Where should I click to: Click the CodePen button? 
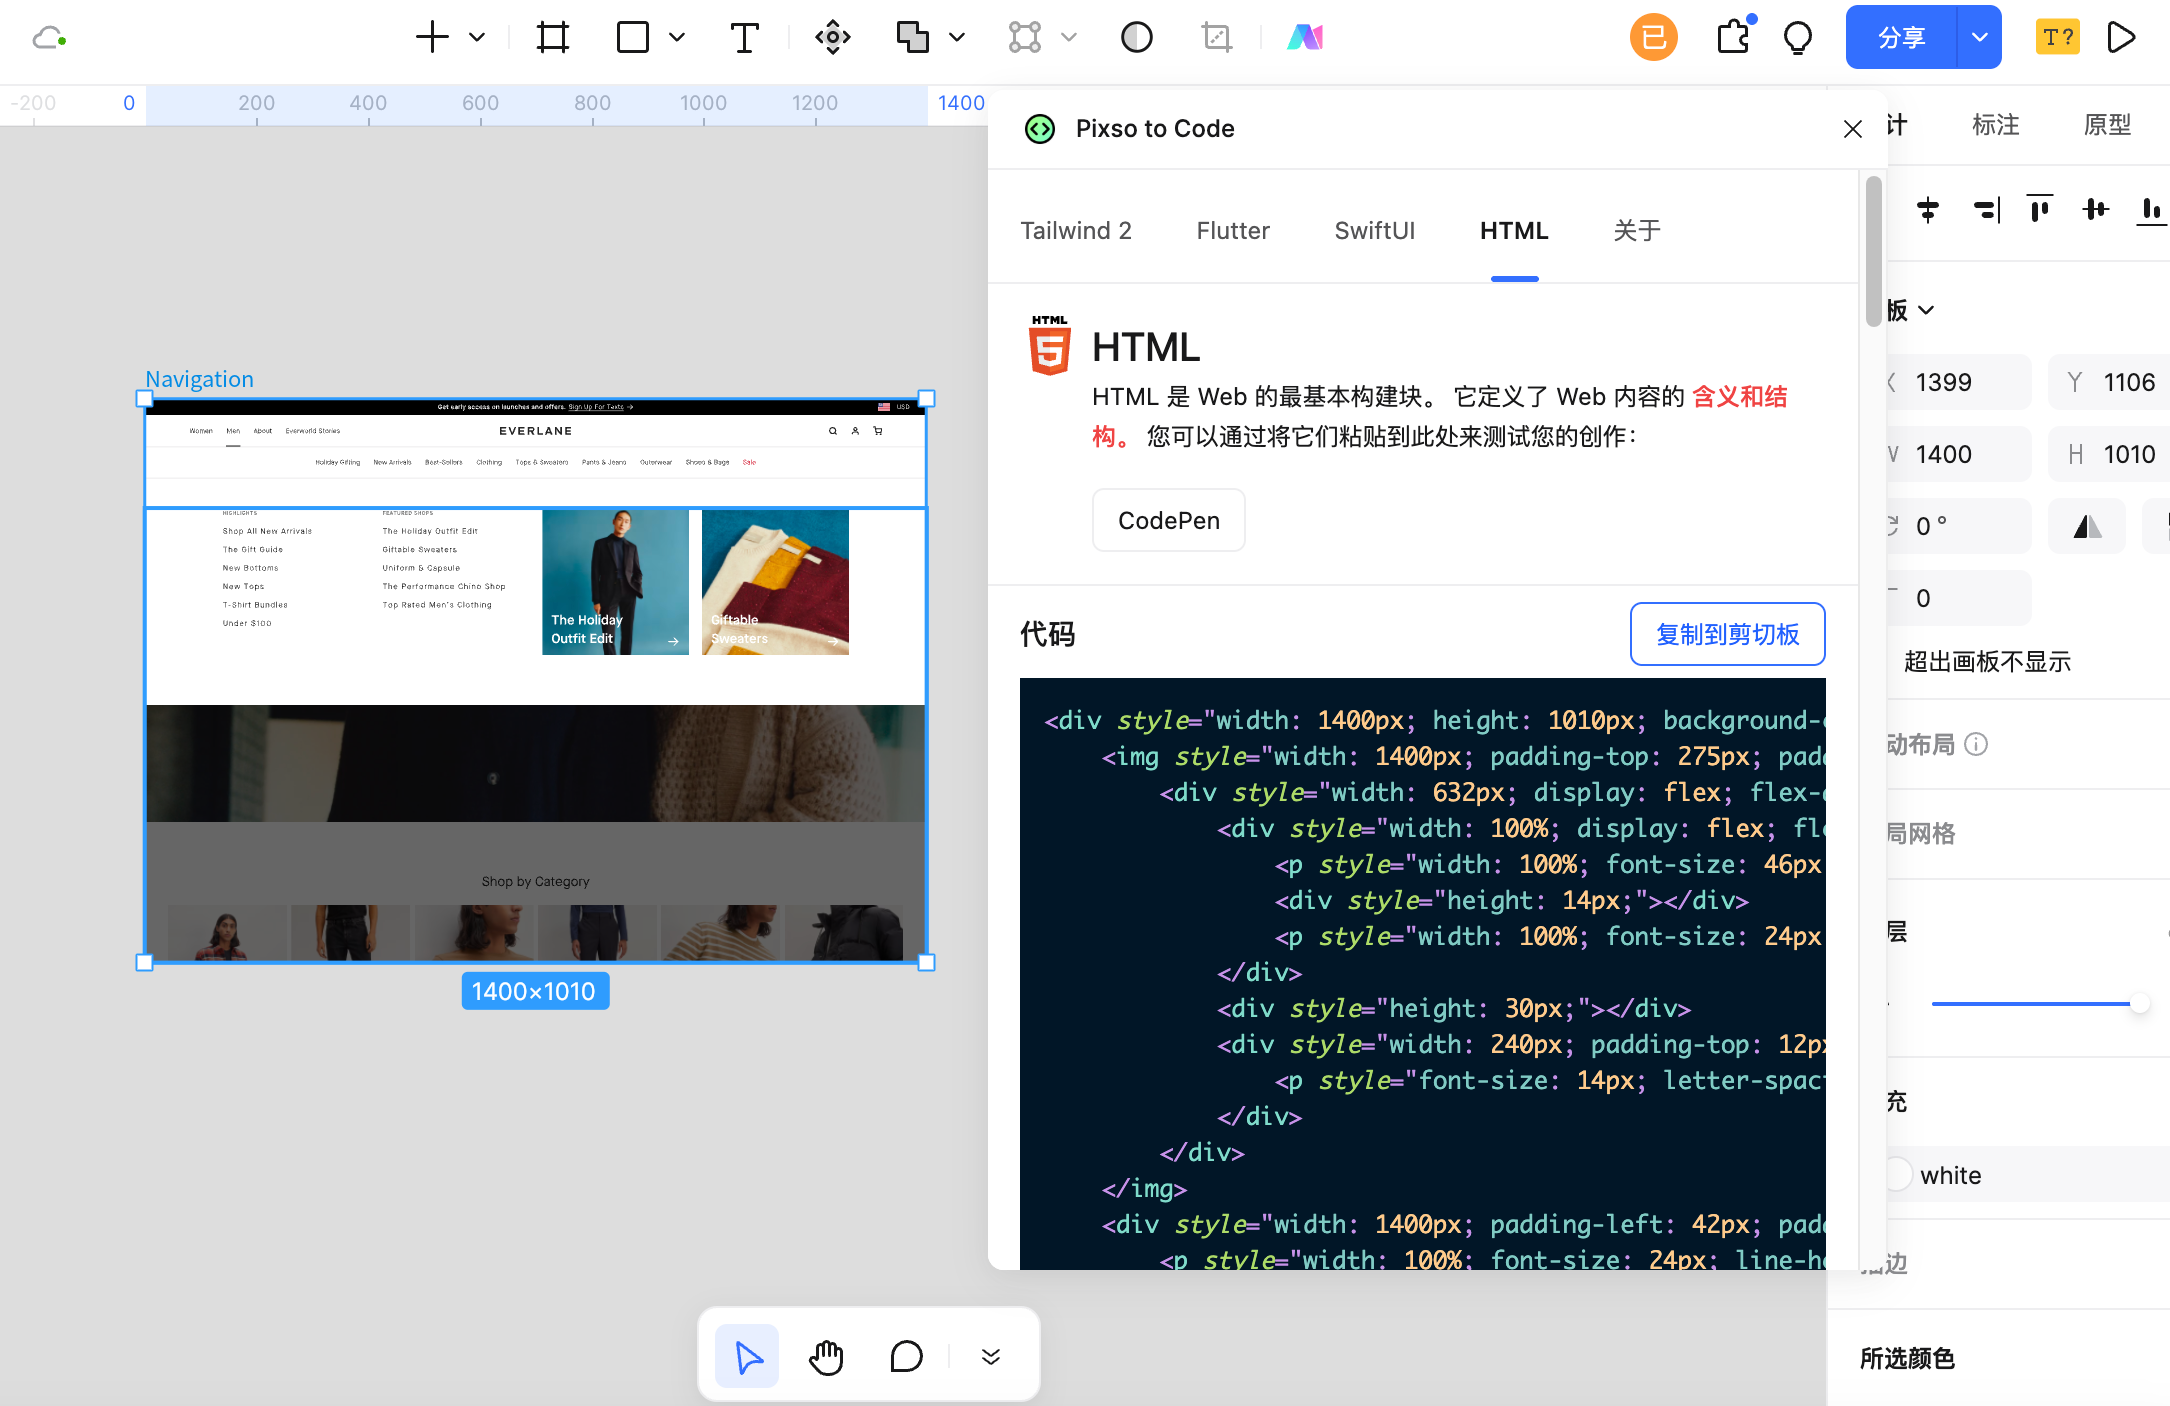1169,520
